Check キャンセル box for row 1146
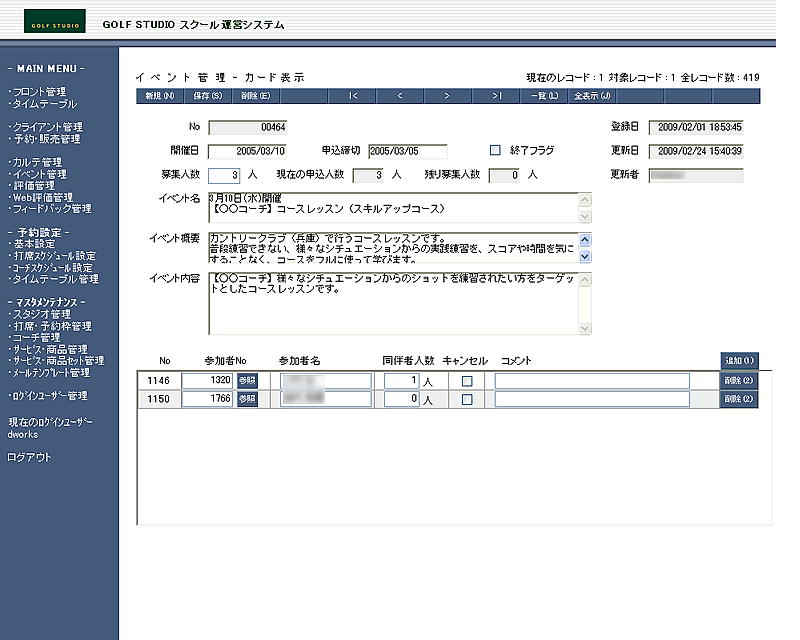This screenshot has height=640, width=800. click(467, 381)
